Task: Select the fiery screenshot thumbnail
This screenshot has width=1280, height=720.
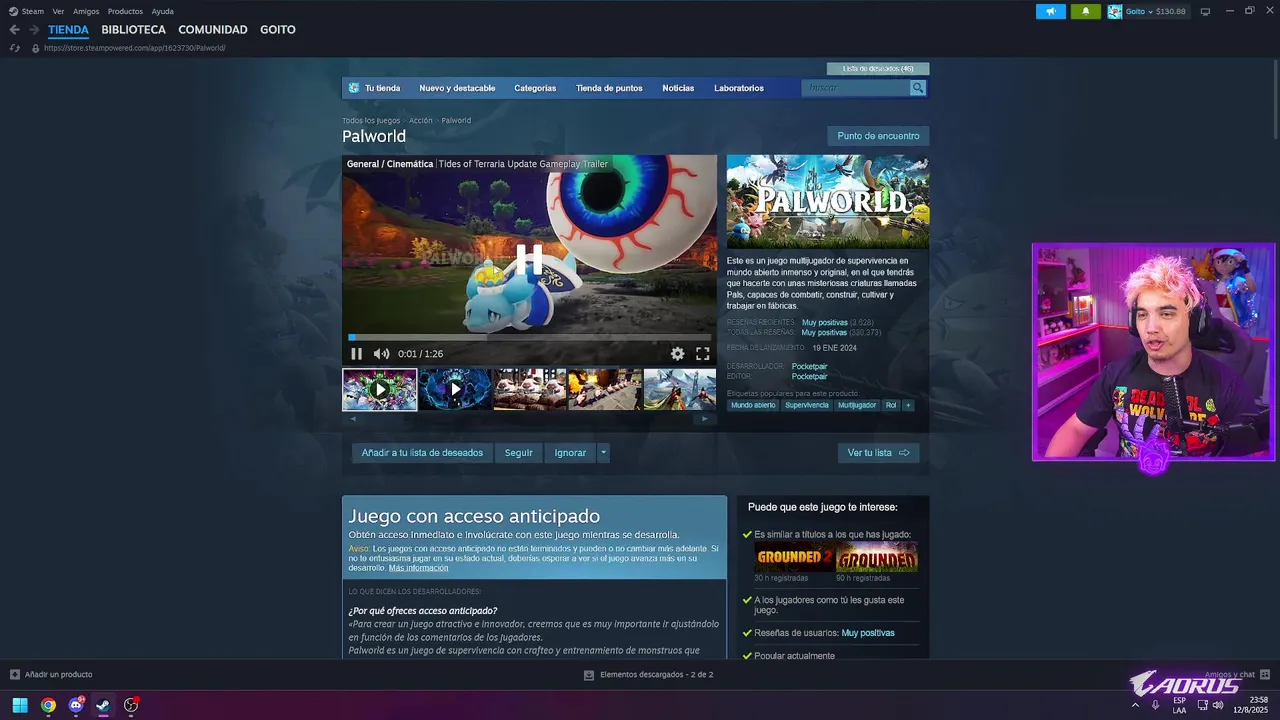Action: click(x=605, y=389)
